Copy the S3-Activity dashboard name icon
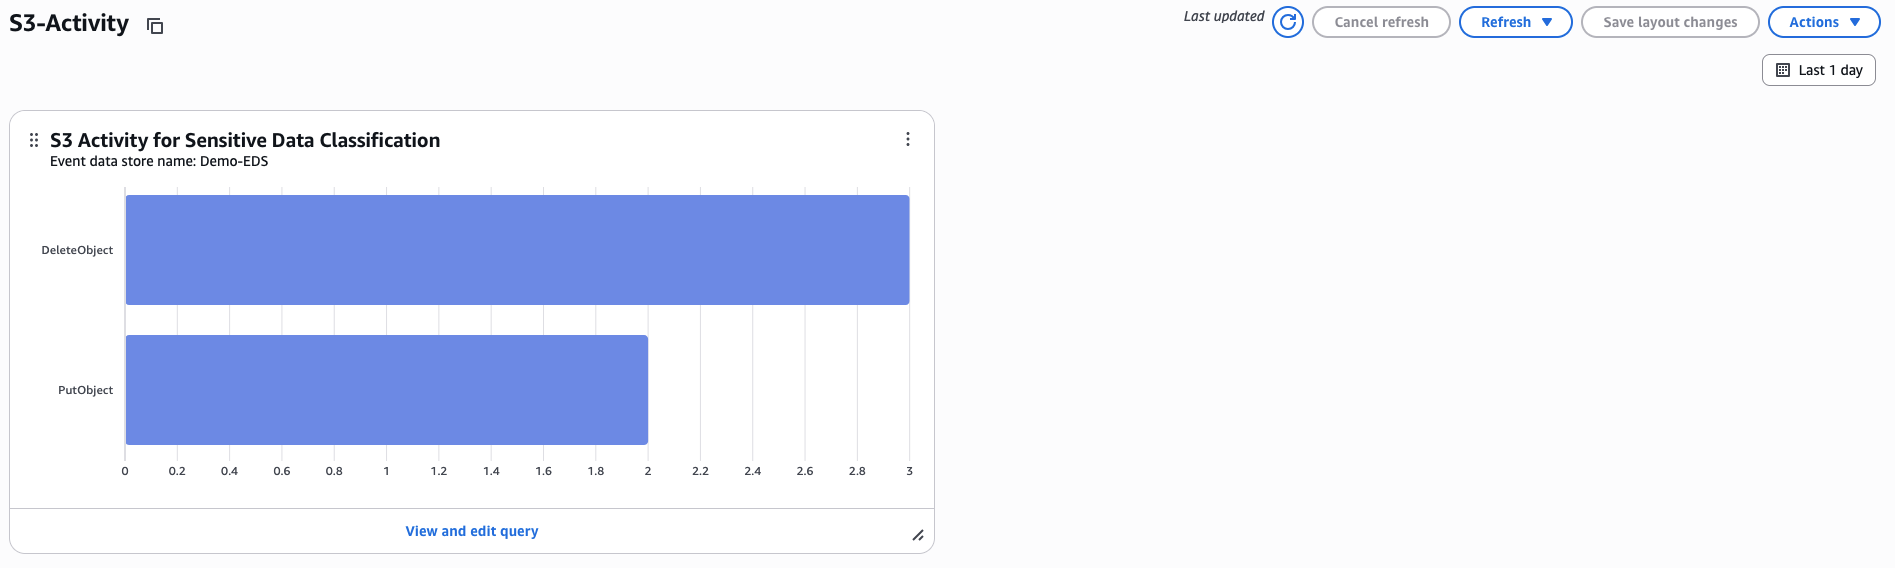 (155, 26)
